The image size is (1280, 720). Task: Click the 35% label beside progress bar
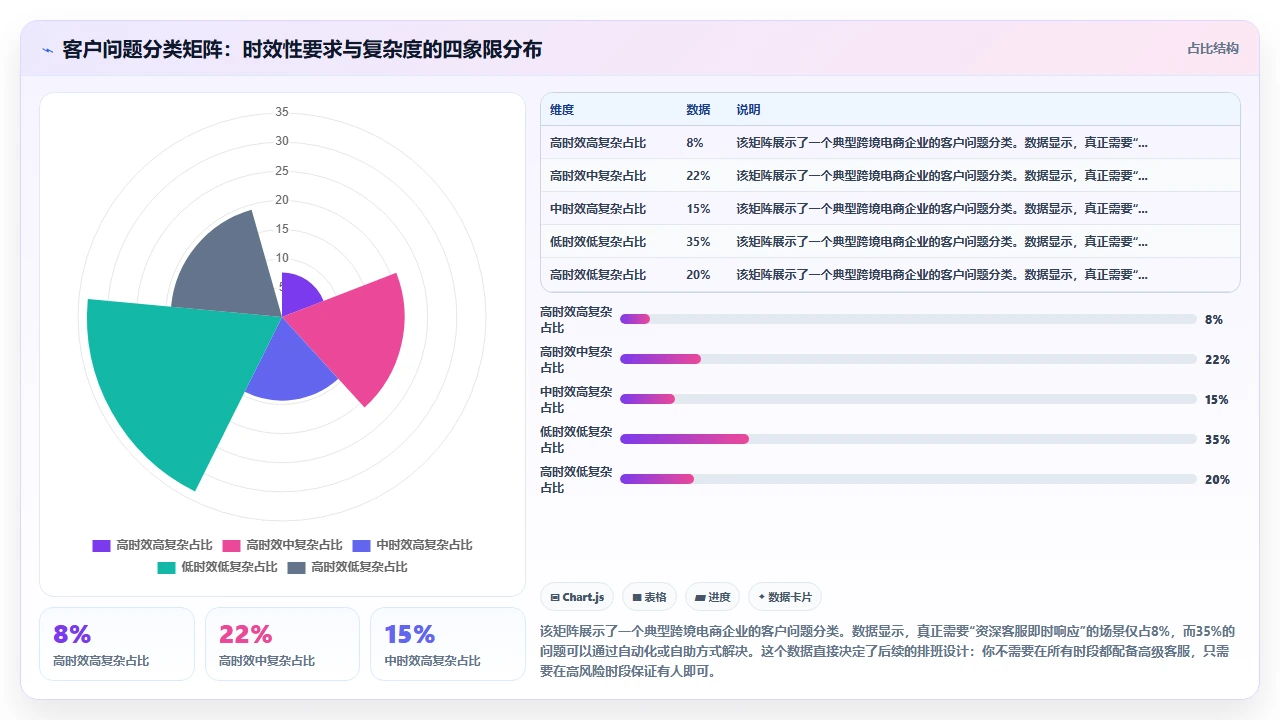click(1217, 439)
